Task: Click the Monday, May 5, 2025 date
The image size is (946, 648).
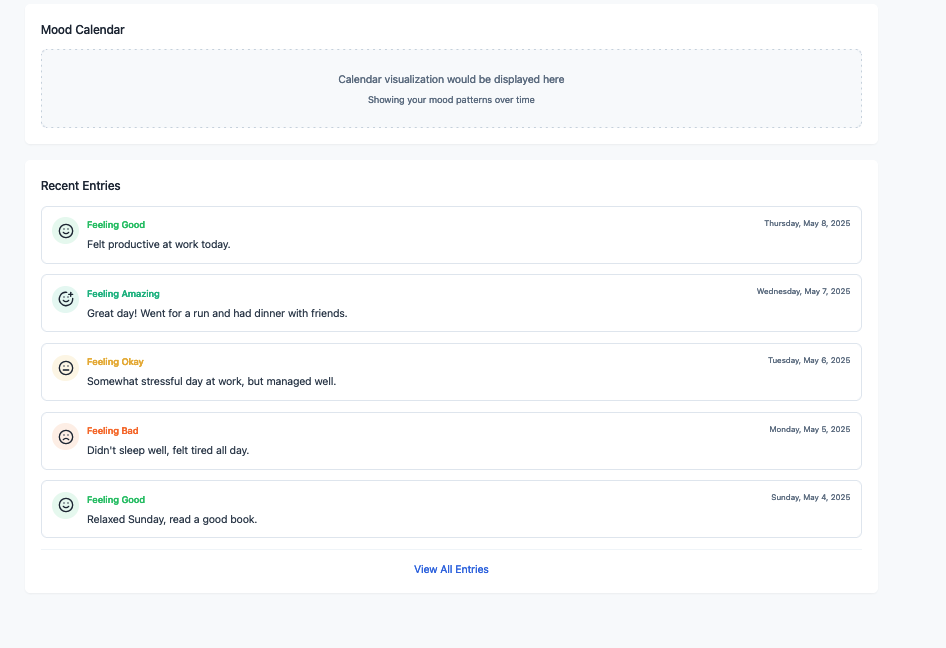Action: click(x=809, y=429)
